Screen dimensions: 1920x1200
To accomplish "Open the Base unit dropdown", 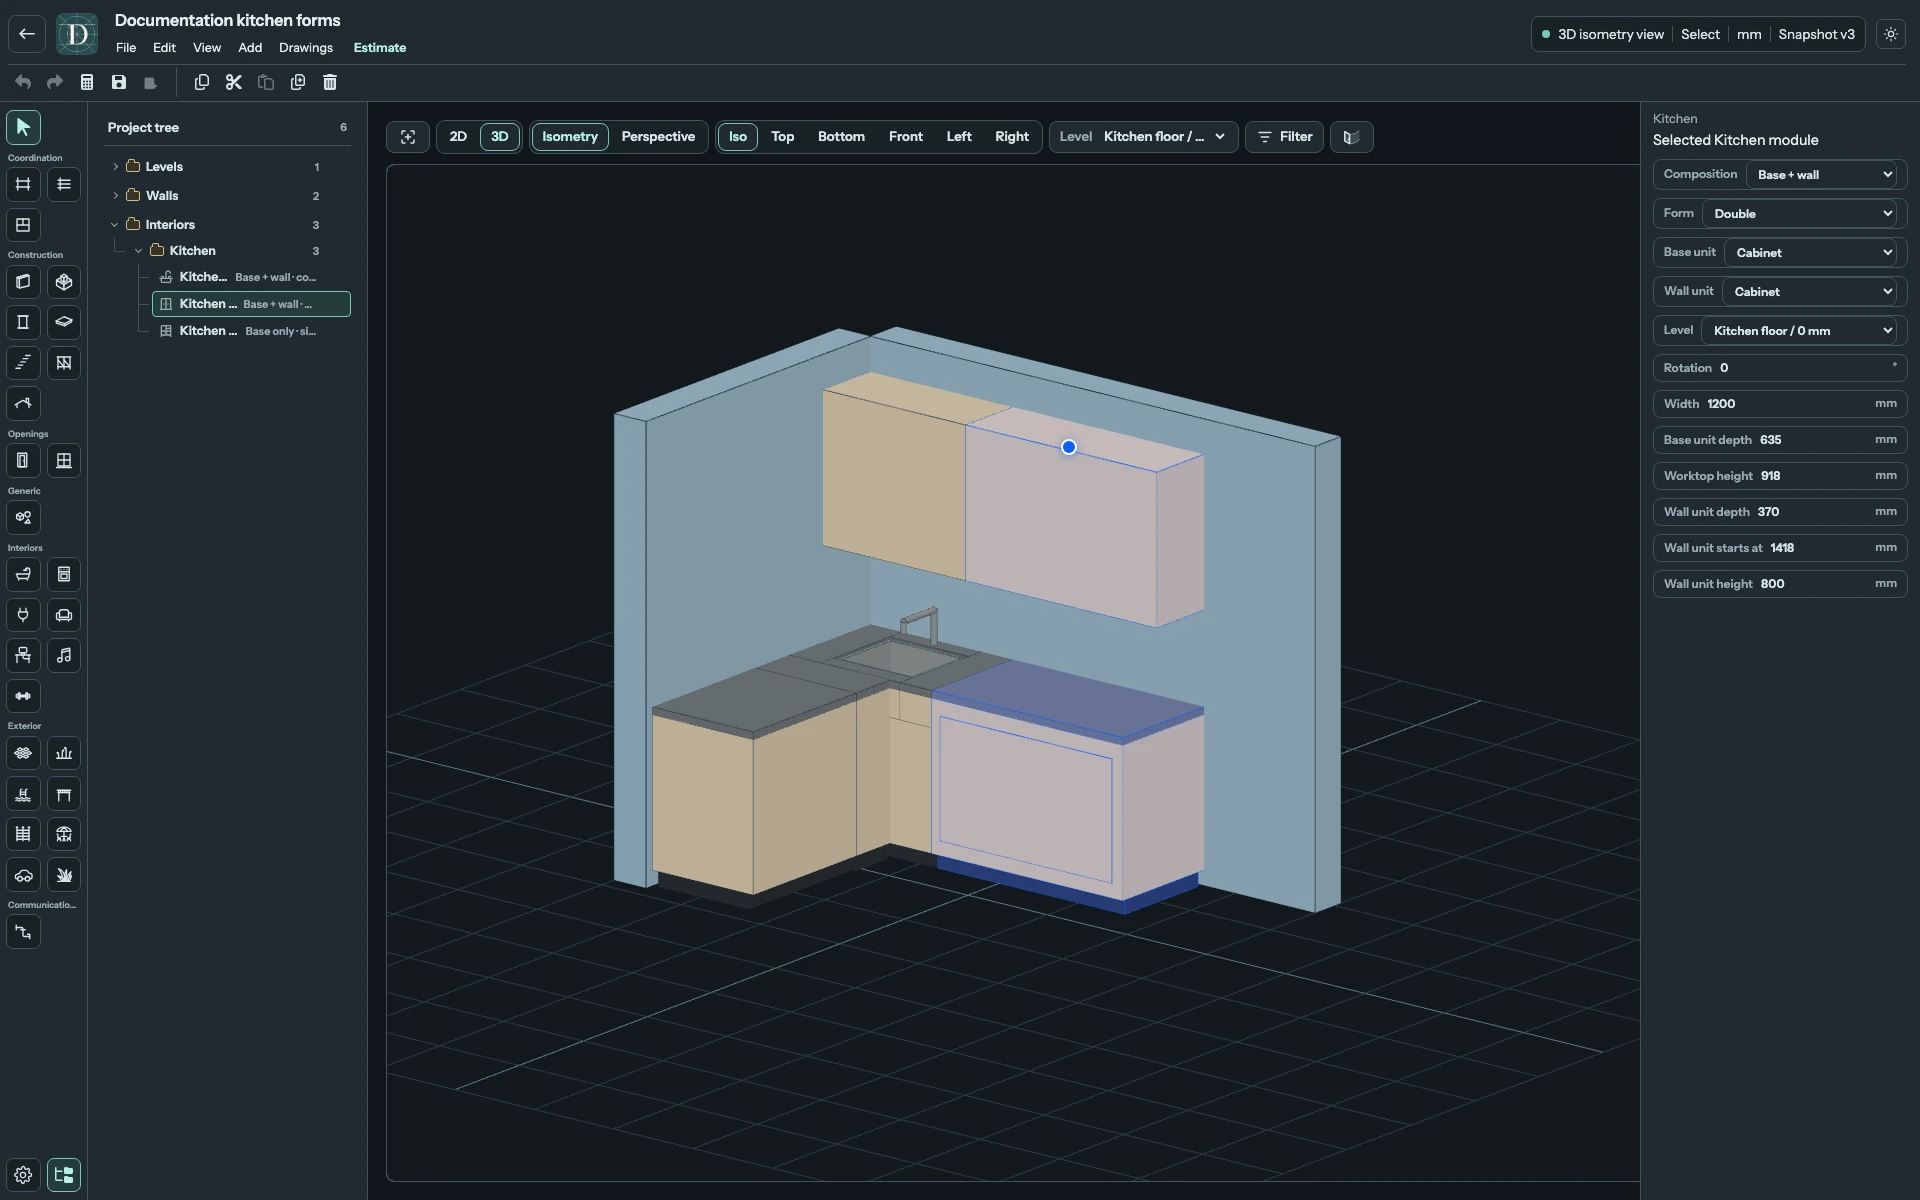I will pyautogui.click(x=1812, y=253).
